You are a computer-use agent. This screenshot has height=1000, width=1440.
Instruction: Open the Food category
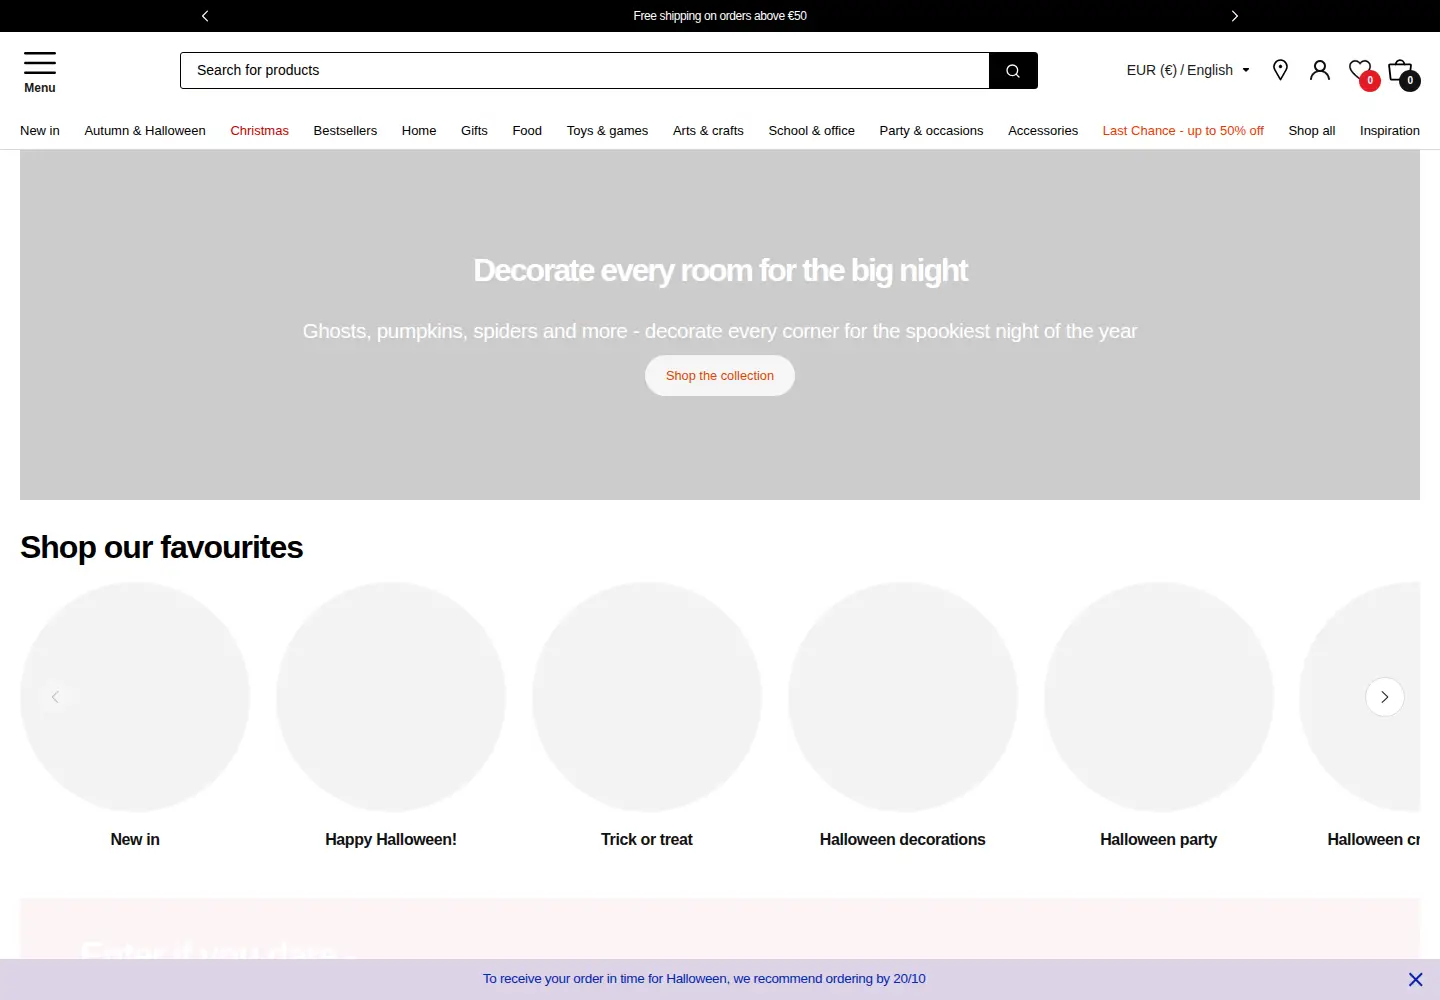coord(527,131)
